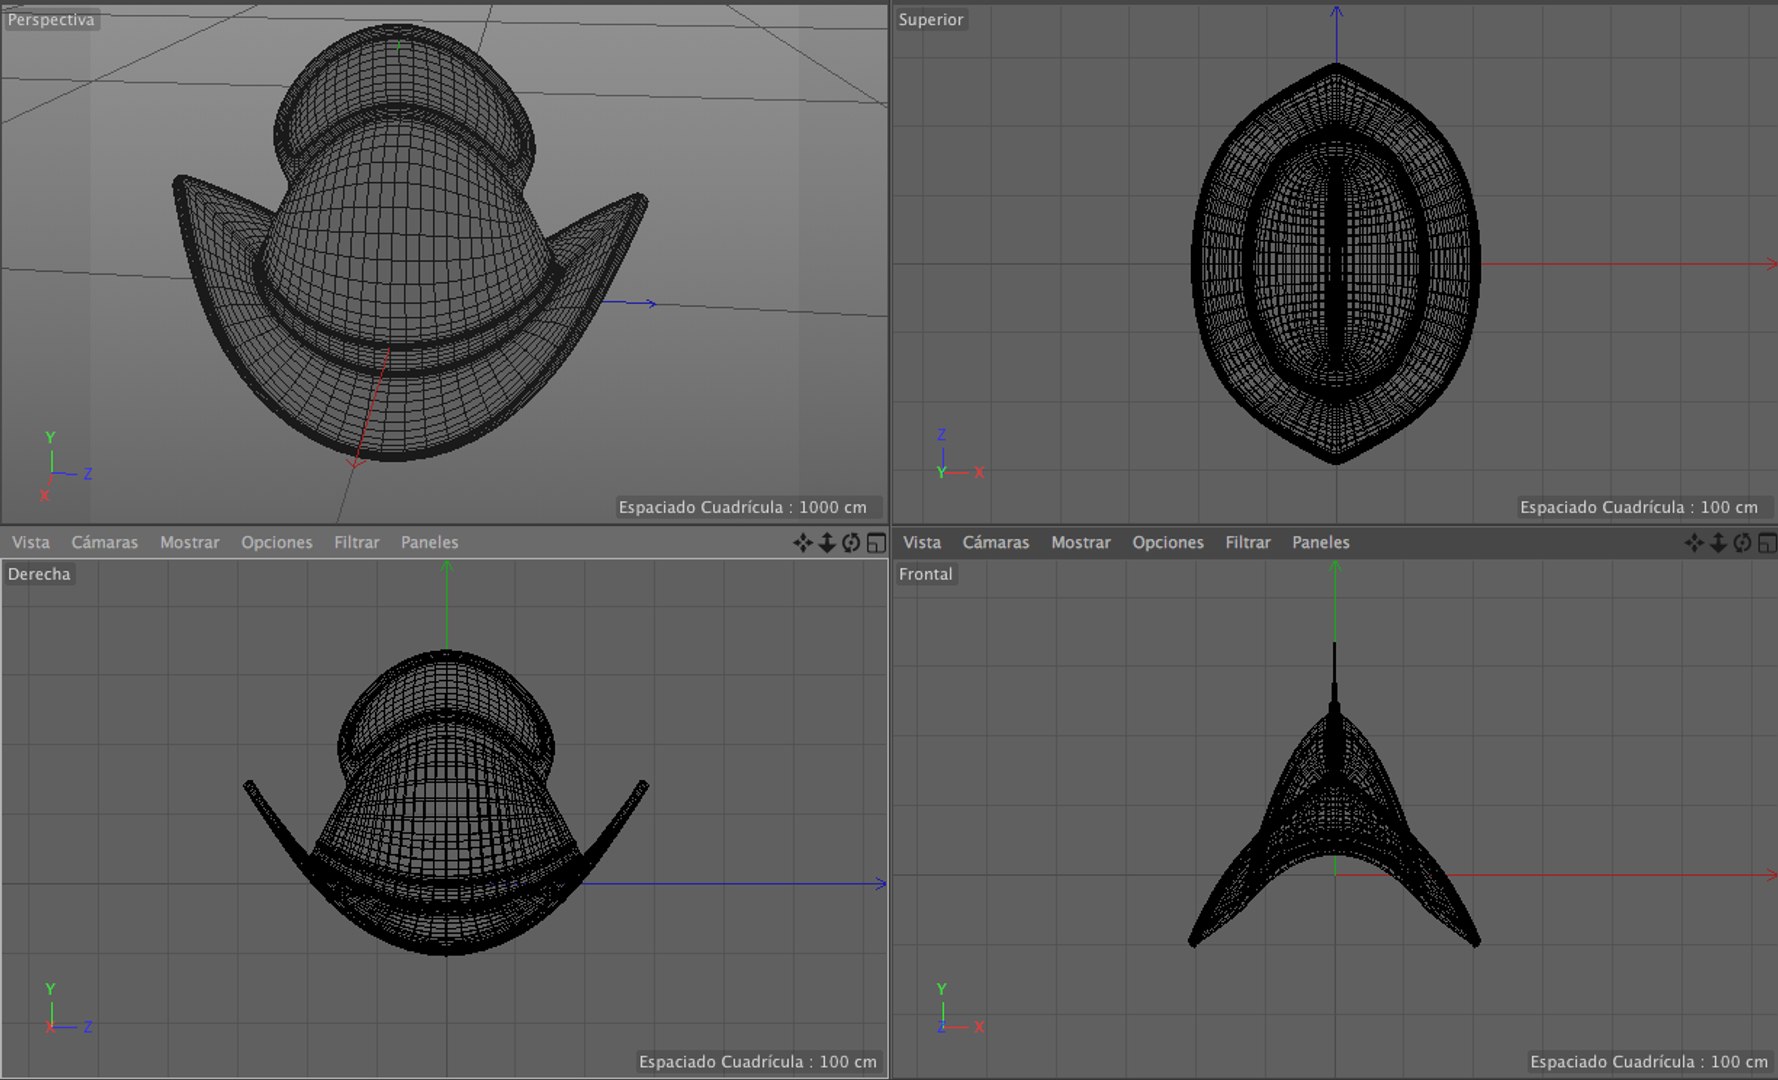Click the zoom camera icon above Derecha view
This screenshot has width=1778, height=1080.
(827, 543)
